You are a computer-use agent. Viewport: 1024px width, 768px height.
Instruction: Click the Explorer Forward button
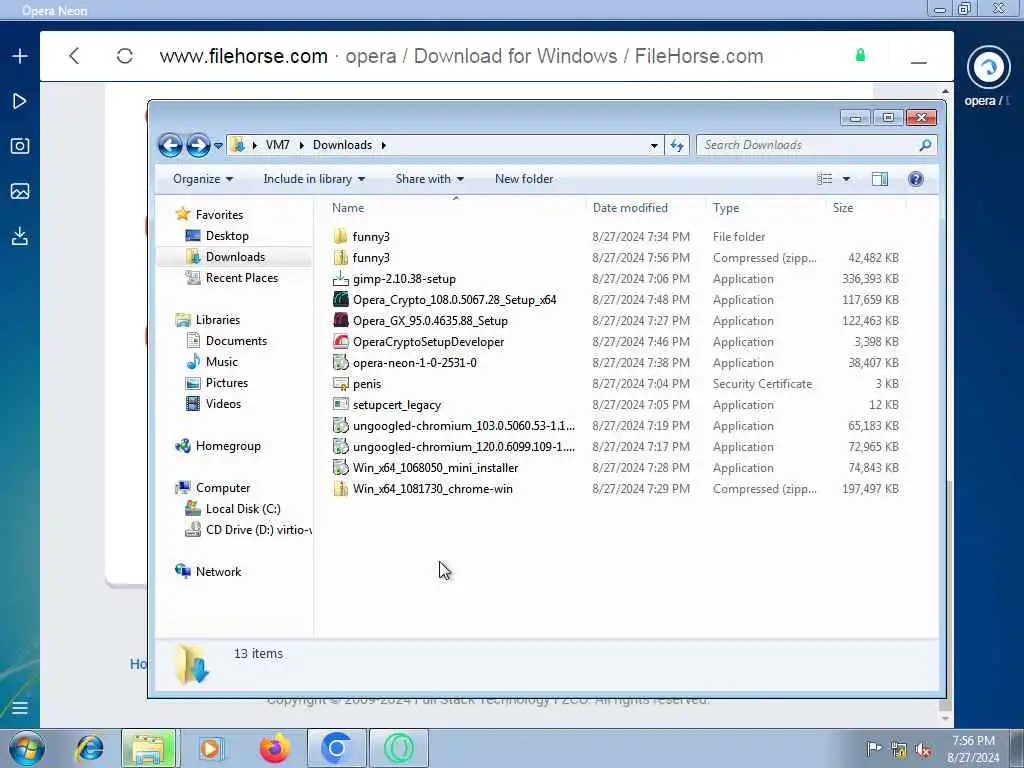pos(198,145)
